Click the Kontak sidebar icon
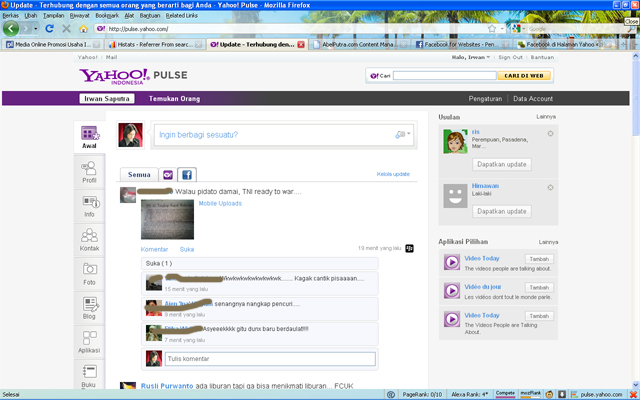Image resolution: width=640 pixels, height=400 pixels. 90,239
